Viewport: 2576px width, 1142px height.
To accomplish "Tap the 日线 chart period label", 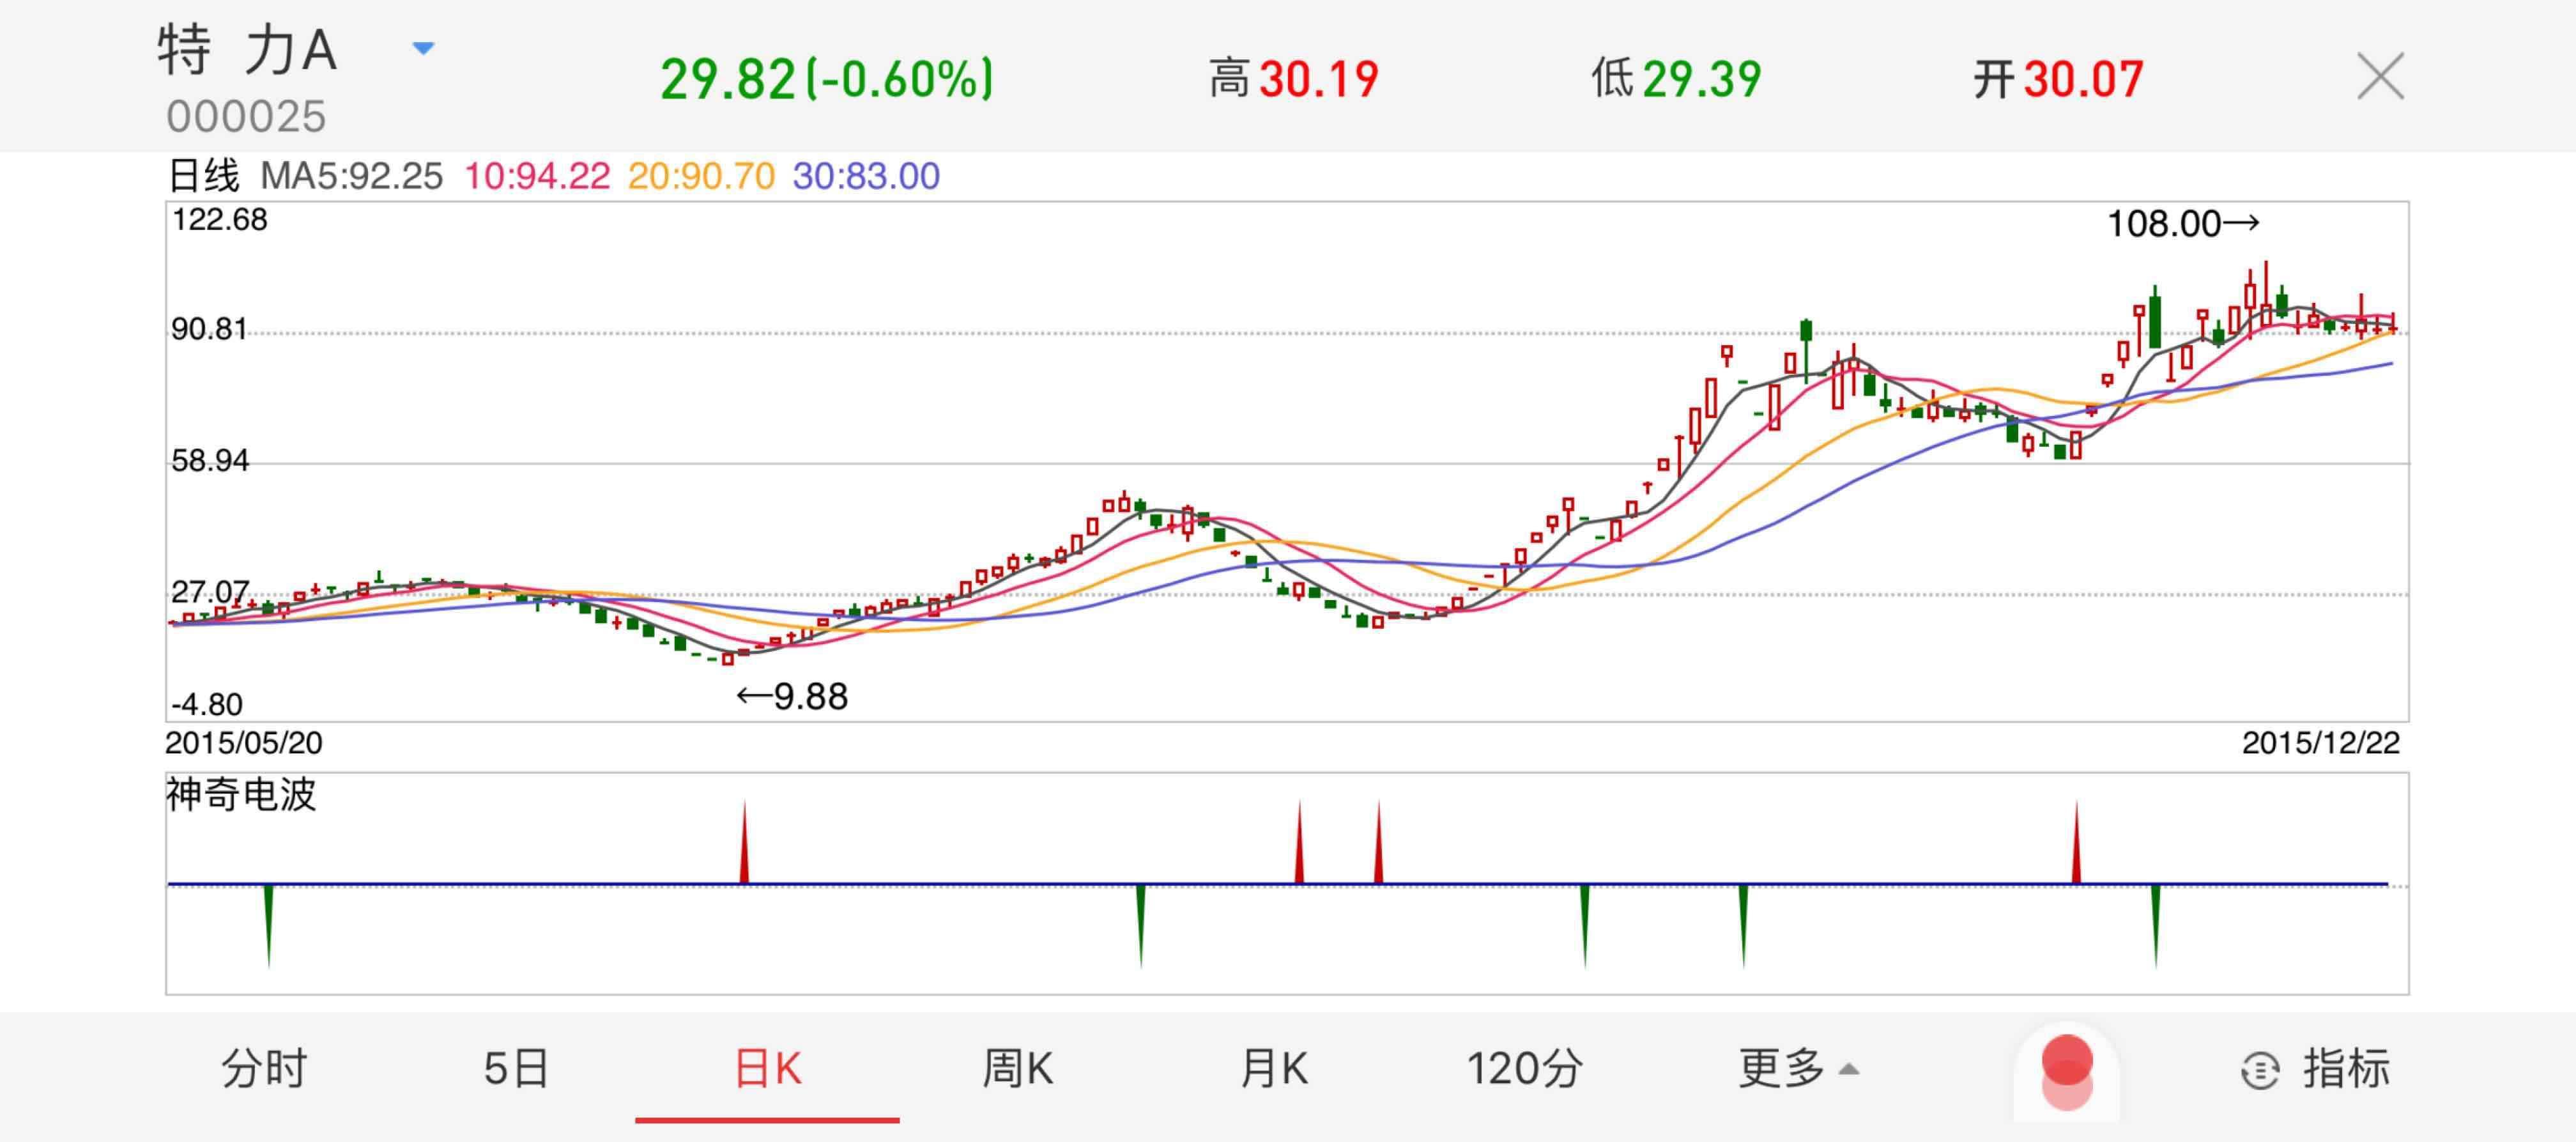I will (x=204, y=176).
